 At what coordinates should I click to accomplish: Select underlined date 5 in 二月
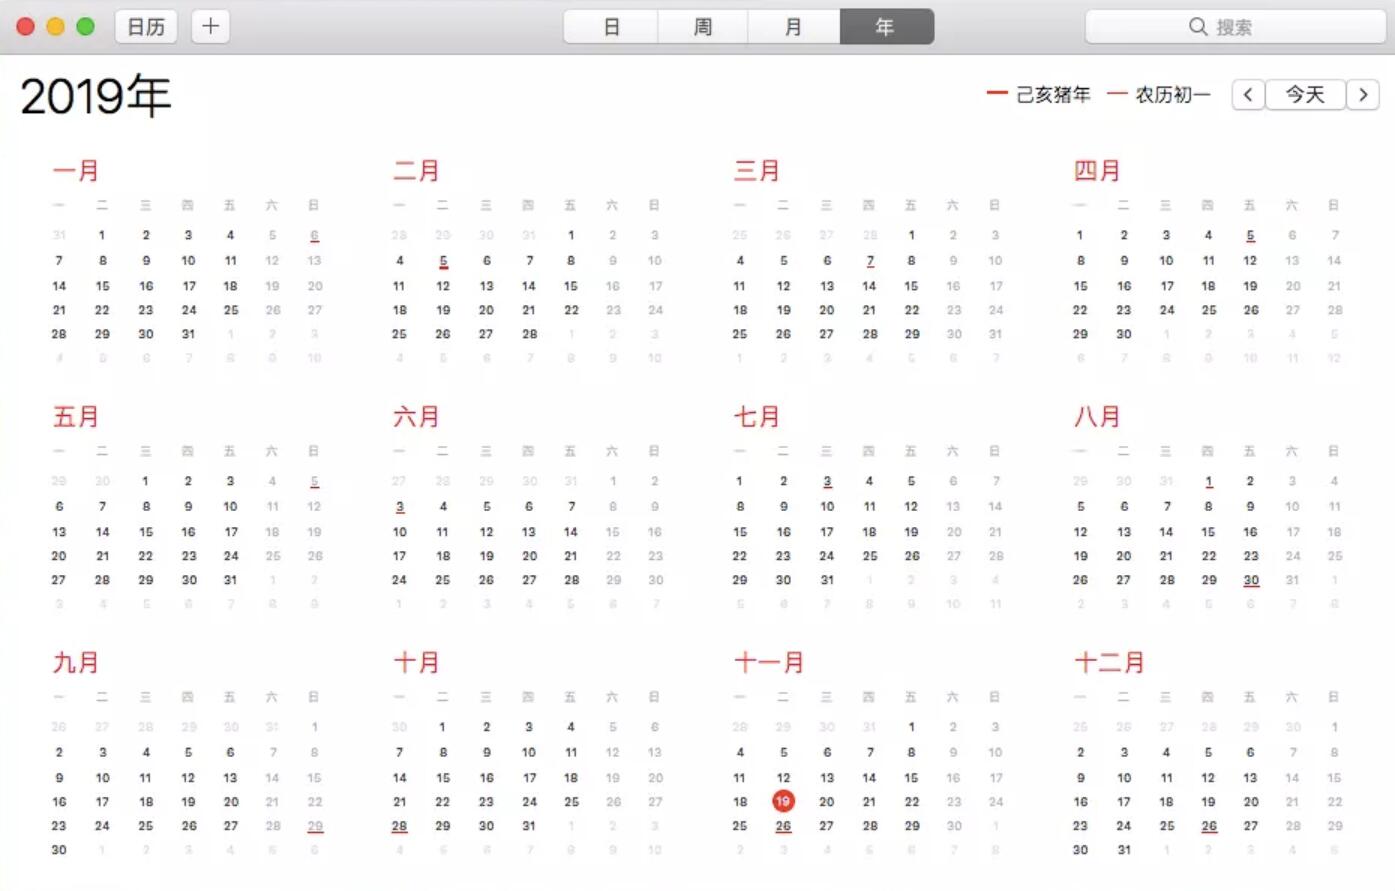pos(443,261)
